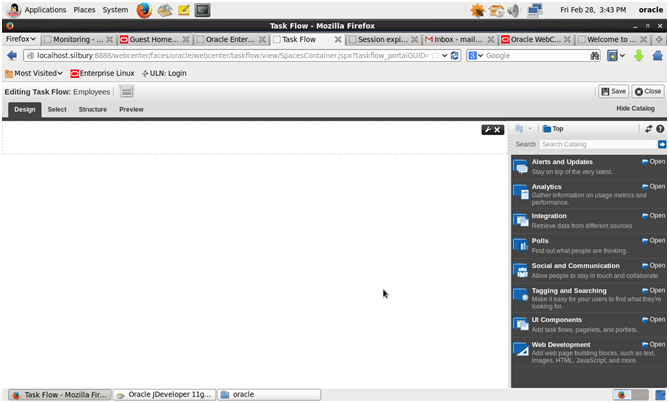Switch to the Structure view tab
669x403 pixels.
pyautogui.click(x=92, y=109)
